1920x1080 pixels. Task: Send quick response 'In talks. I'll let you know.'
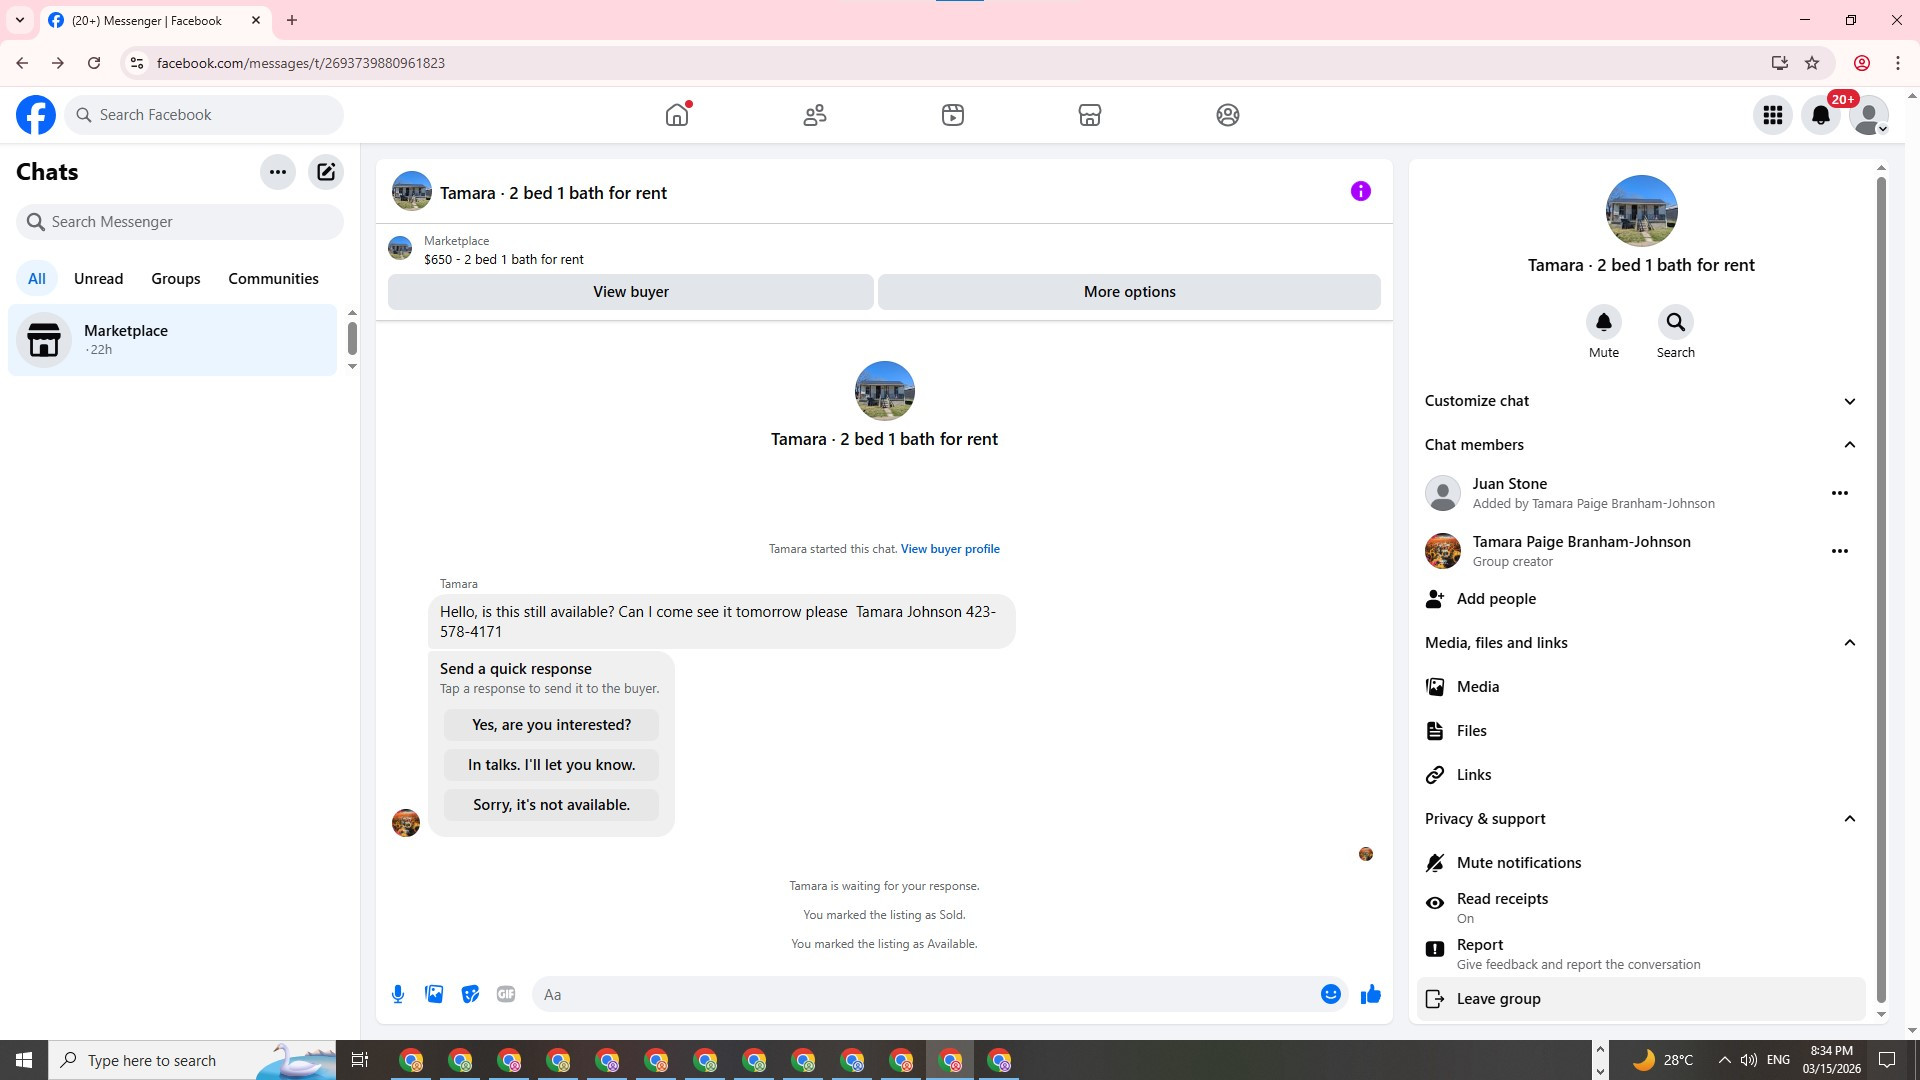point(552,765)
